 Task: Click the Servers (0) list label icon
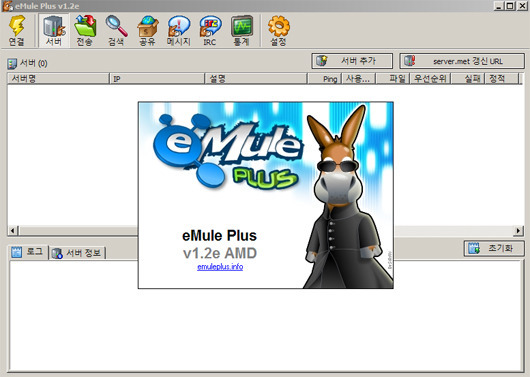(12, 63)
